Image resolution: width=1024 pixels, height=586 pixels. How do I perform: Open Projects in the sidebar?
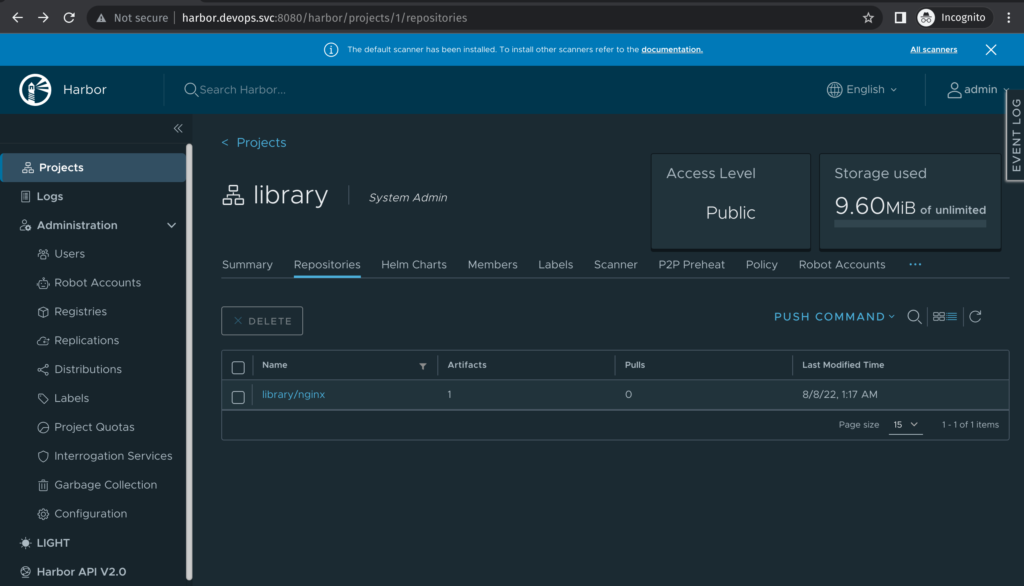point(93,167)
